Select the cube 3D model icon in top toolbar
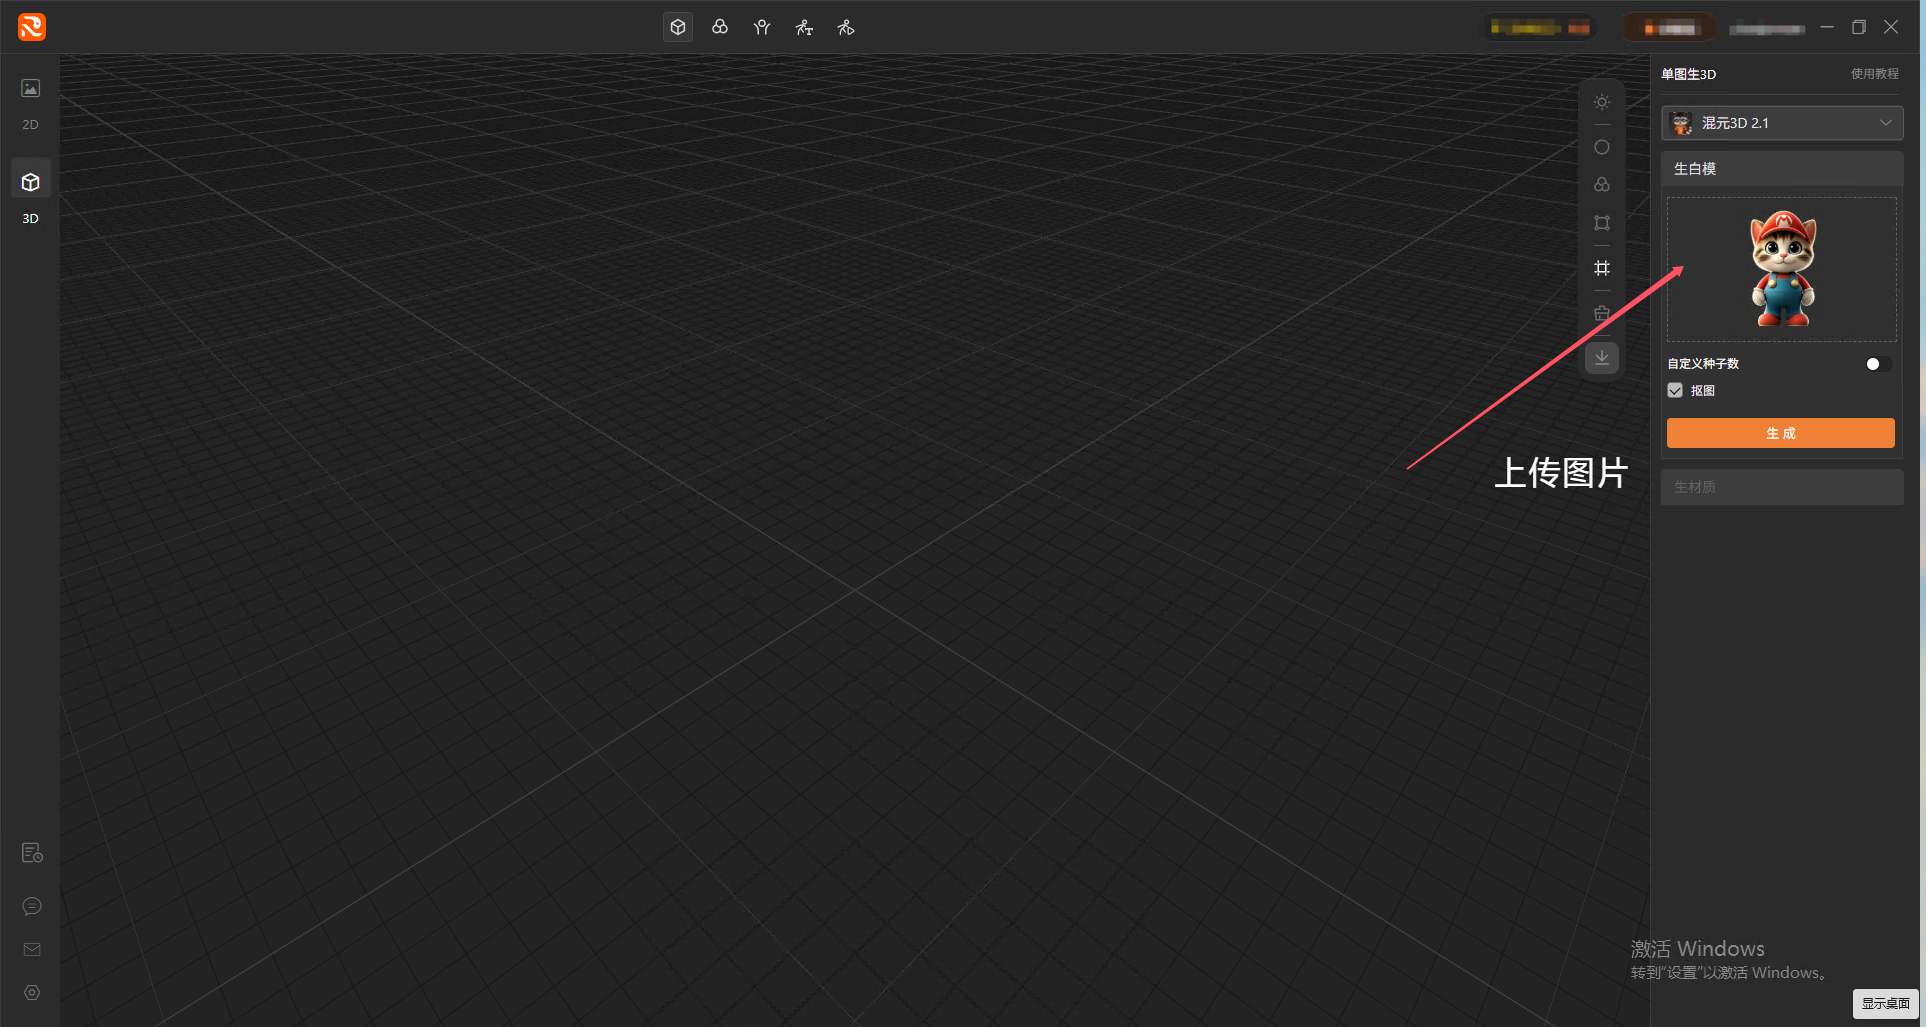The width and height of the screenshot is (1926, 1027). click(678, 27)
